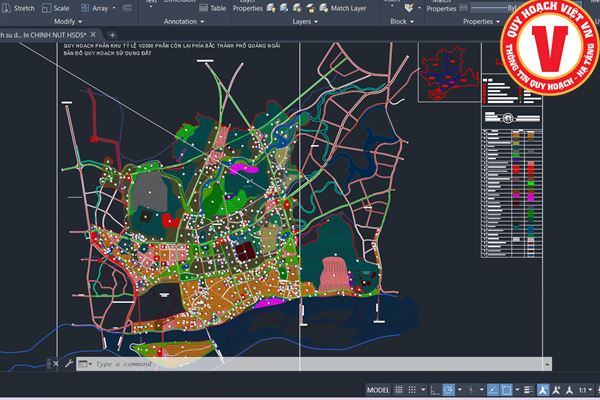The image size is (600, 400).
Task: Close the command line with X button
Action: (58, 364)
